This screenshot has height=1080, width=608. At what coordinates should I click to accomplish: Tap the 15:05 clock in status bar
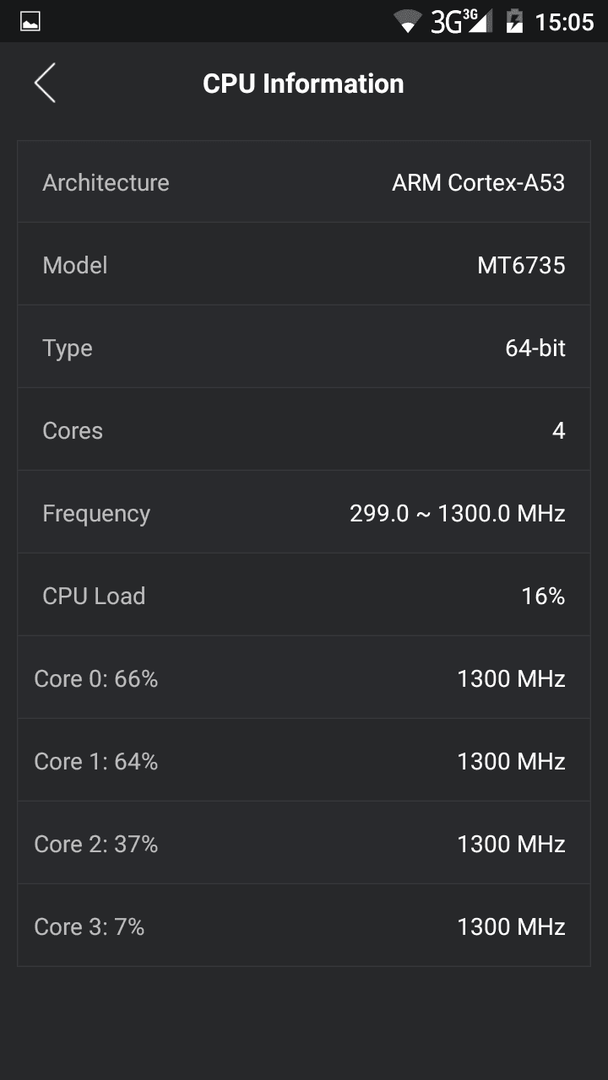(x=565, y=22)
